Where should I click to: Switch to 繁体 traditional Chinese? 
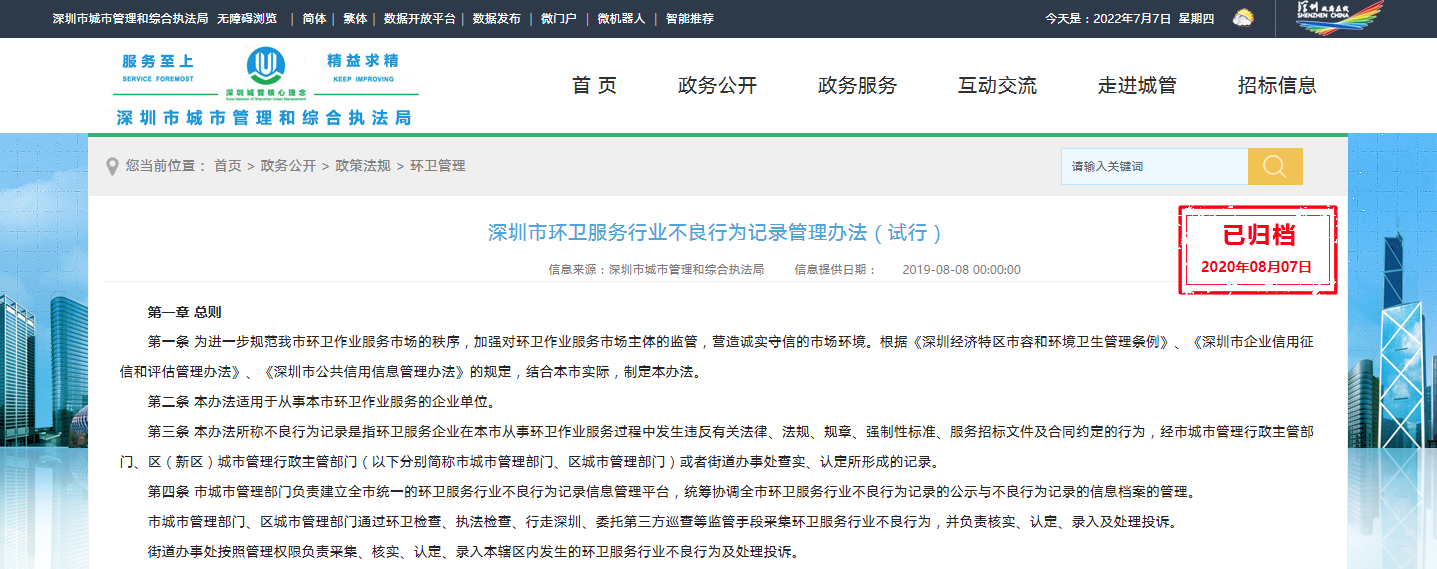(x=355, y=19)
